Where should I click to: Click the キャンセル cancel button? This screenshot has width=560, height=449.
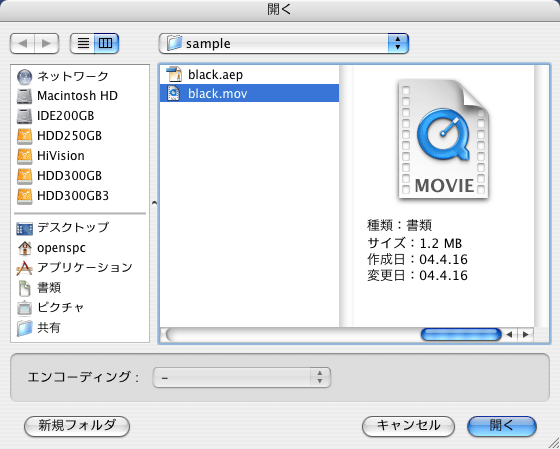[408, 426]
